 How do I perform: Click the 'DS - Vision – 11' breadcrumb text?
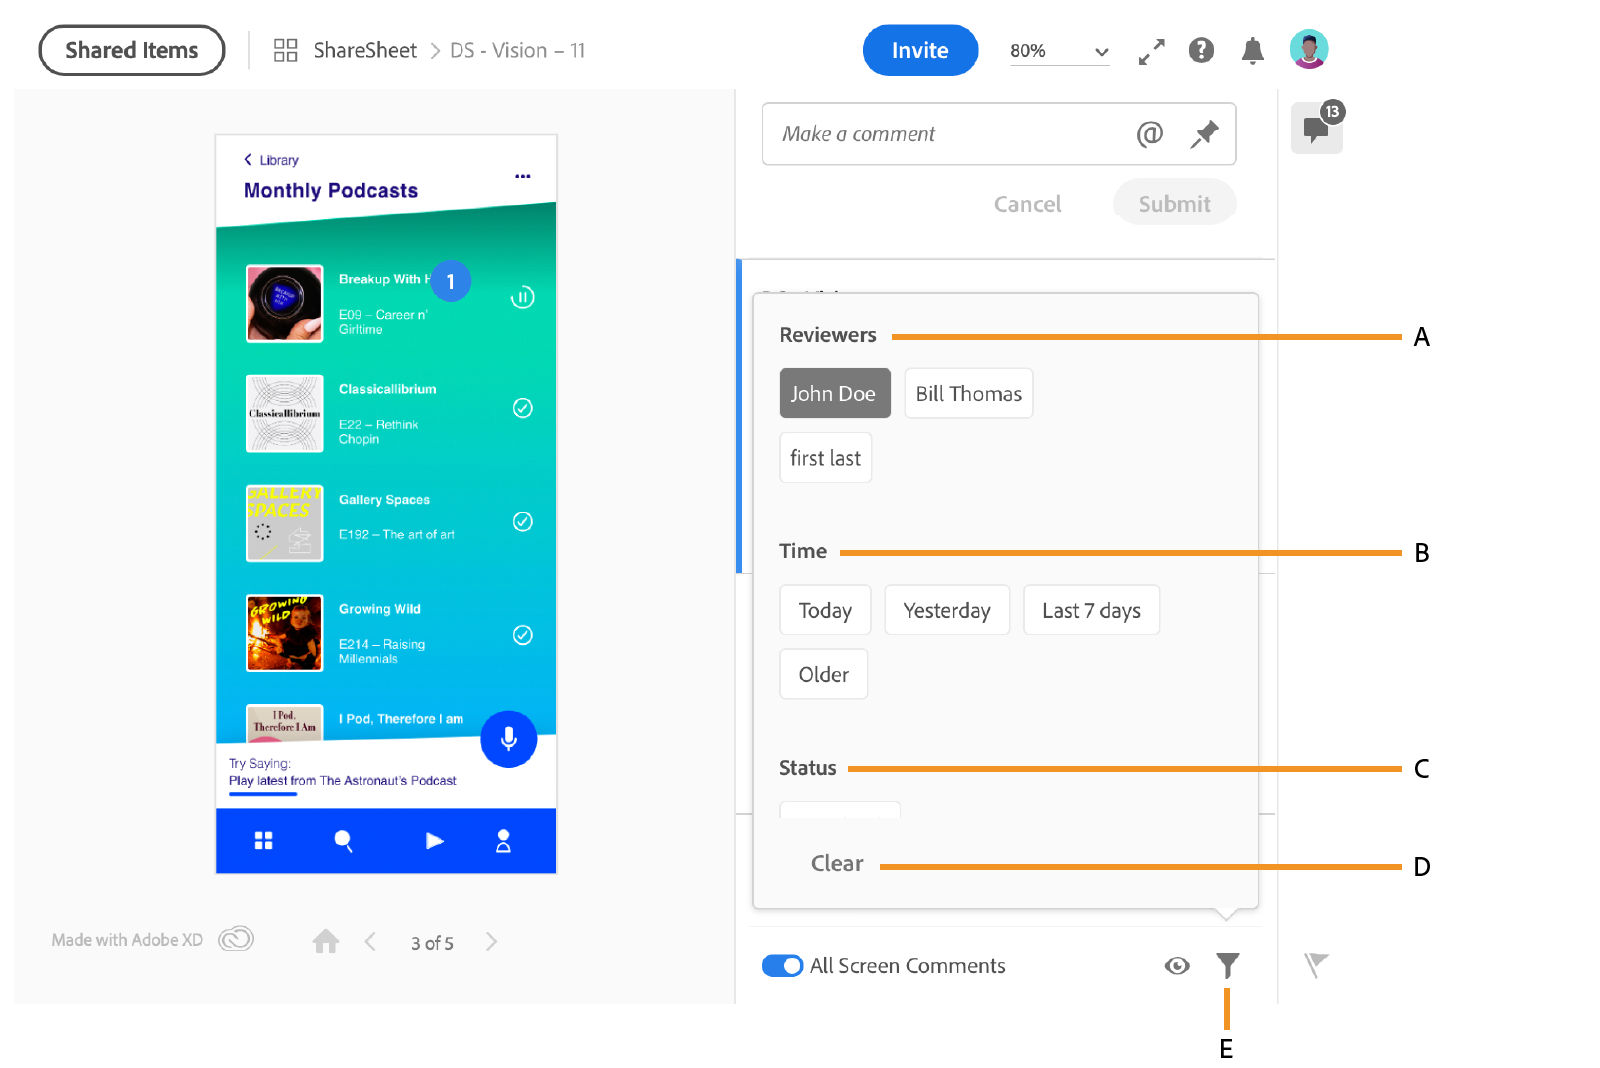[x=517, y=50]
